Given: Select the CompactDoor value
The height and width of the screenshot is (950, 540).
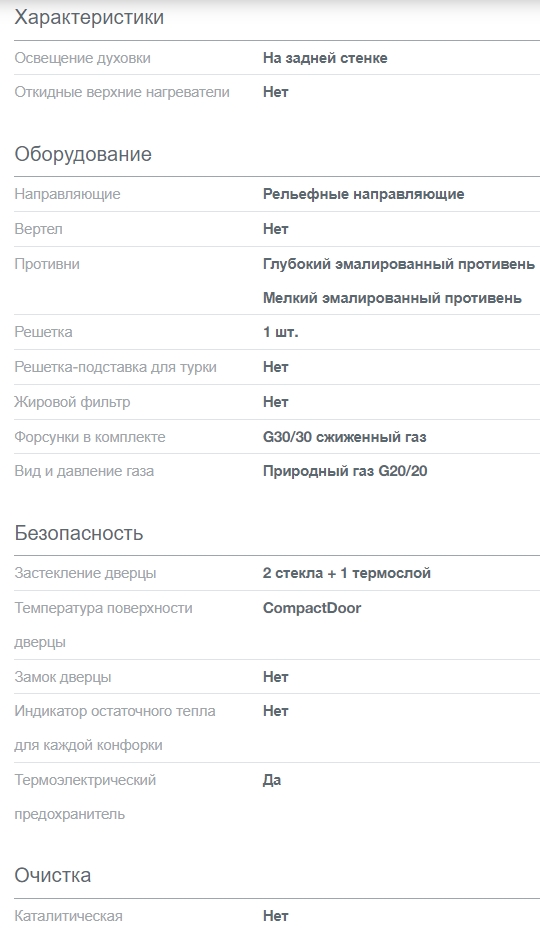Looking at the screenshot, I should point(312,608).
